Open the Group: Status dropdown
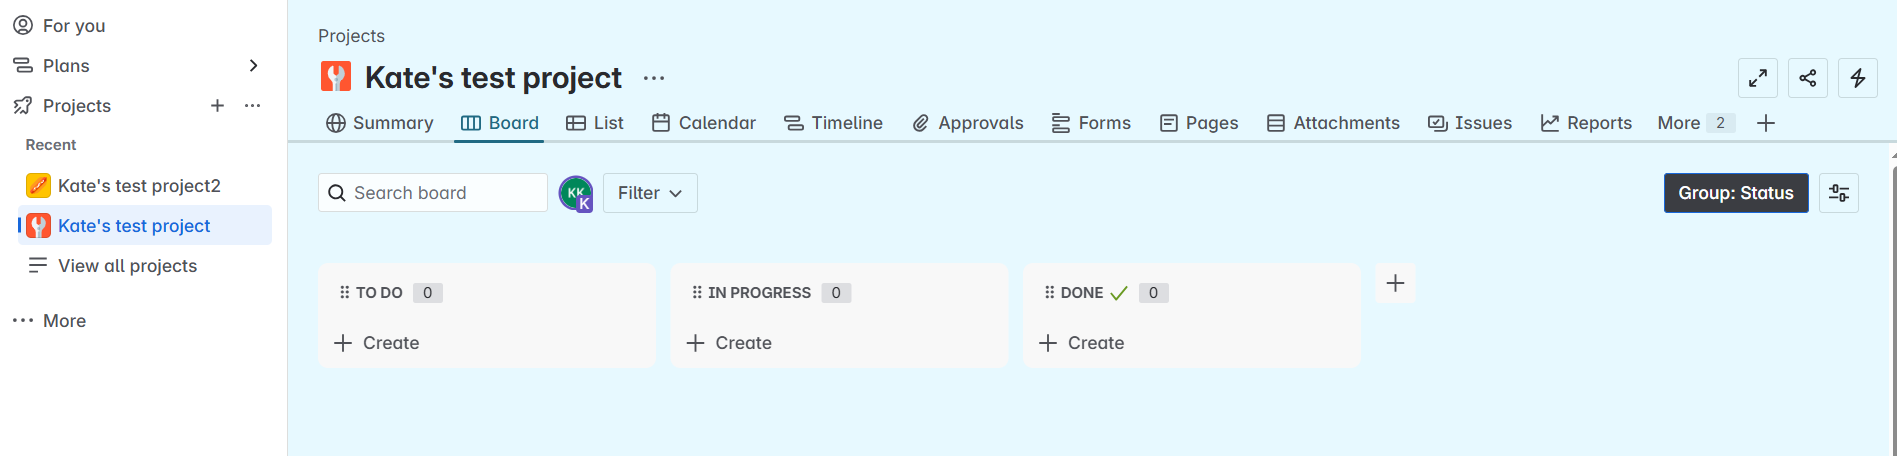This screenshot has width=1897, height=456. tap(1736, 193)
